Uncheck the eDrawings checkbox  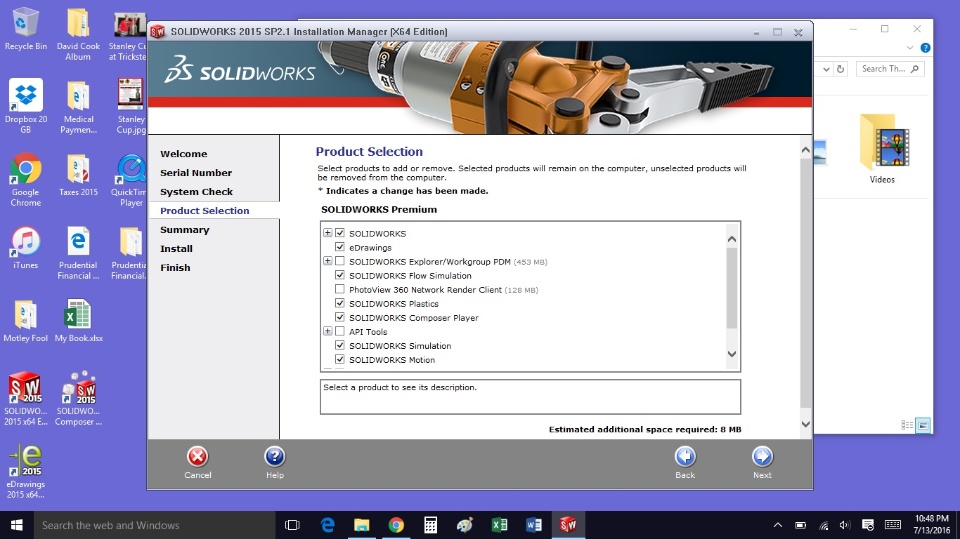pyautogui.click(x=340, y=247)
